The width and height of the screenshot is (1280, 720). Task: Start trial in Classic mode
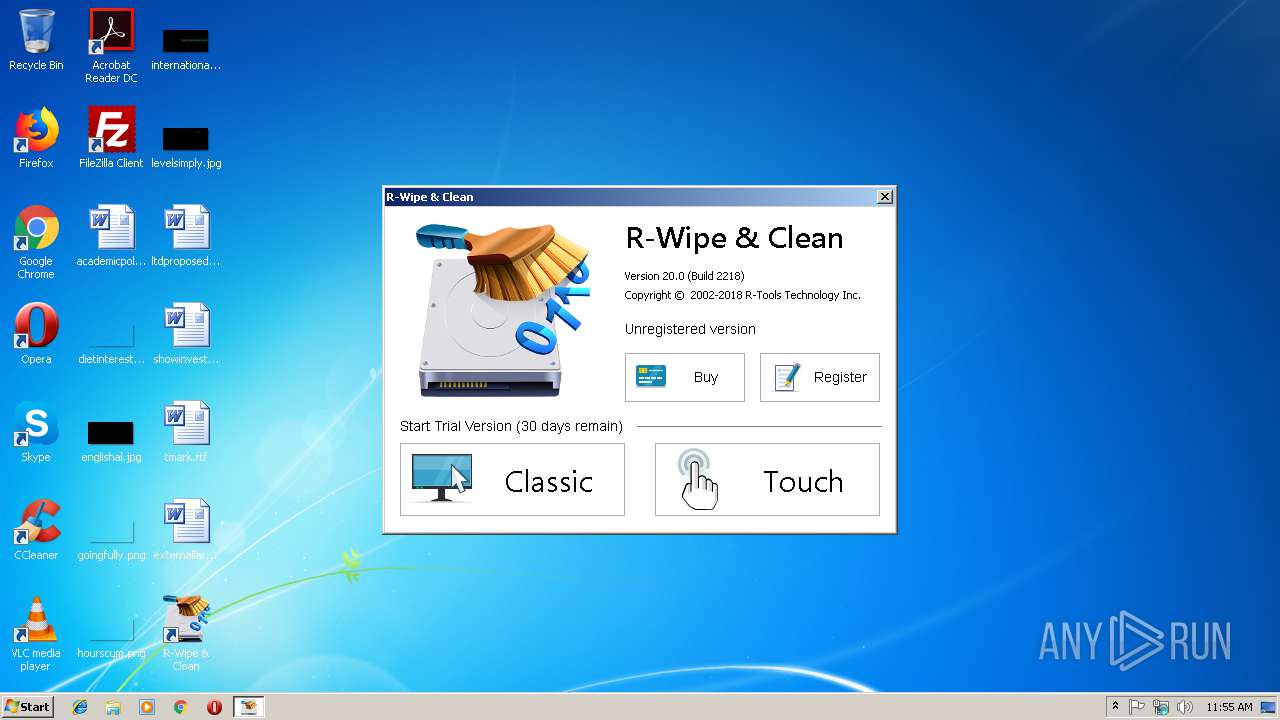point(512,480)
